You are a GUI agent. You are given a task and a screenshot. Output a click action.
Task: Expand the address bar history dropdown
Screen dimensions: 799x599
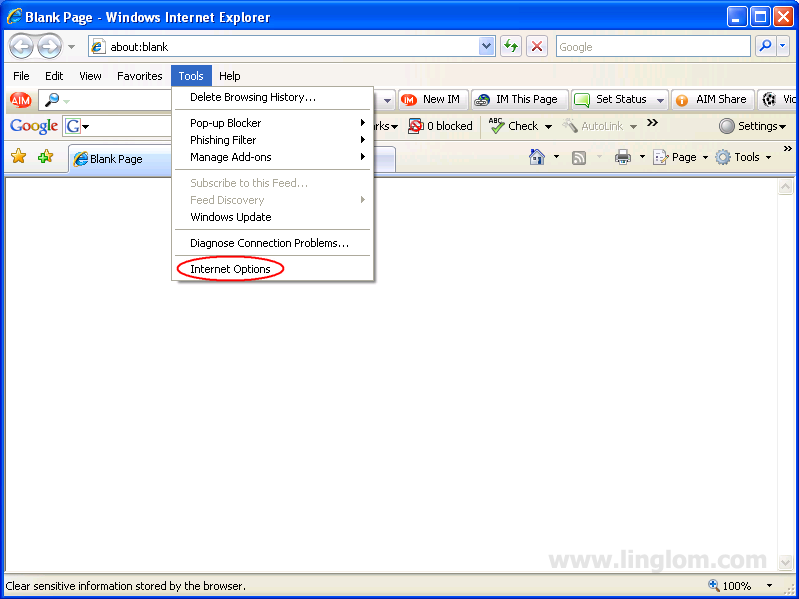[x=487, y=47]
